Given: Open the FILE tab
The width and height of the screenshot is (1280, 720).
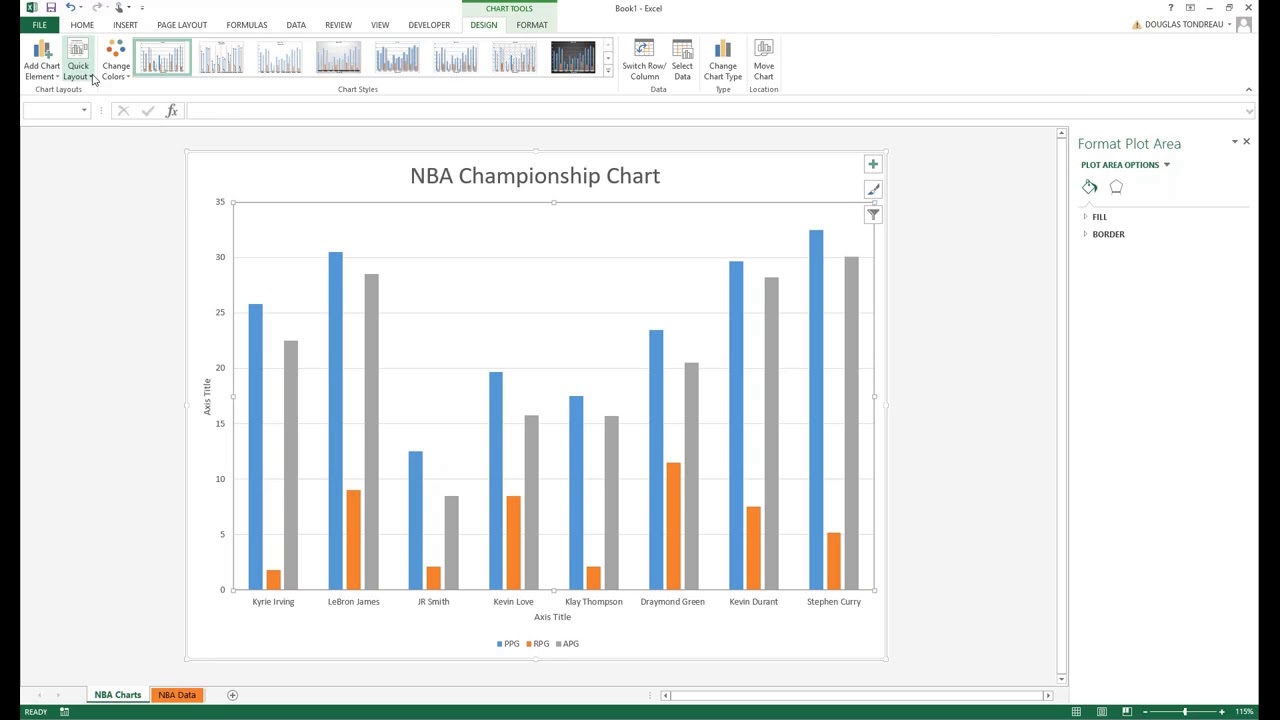Looking at the screenshot, I should point(39,25).
